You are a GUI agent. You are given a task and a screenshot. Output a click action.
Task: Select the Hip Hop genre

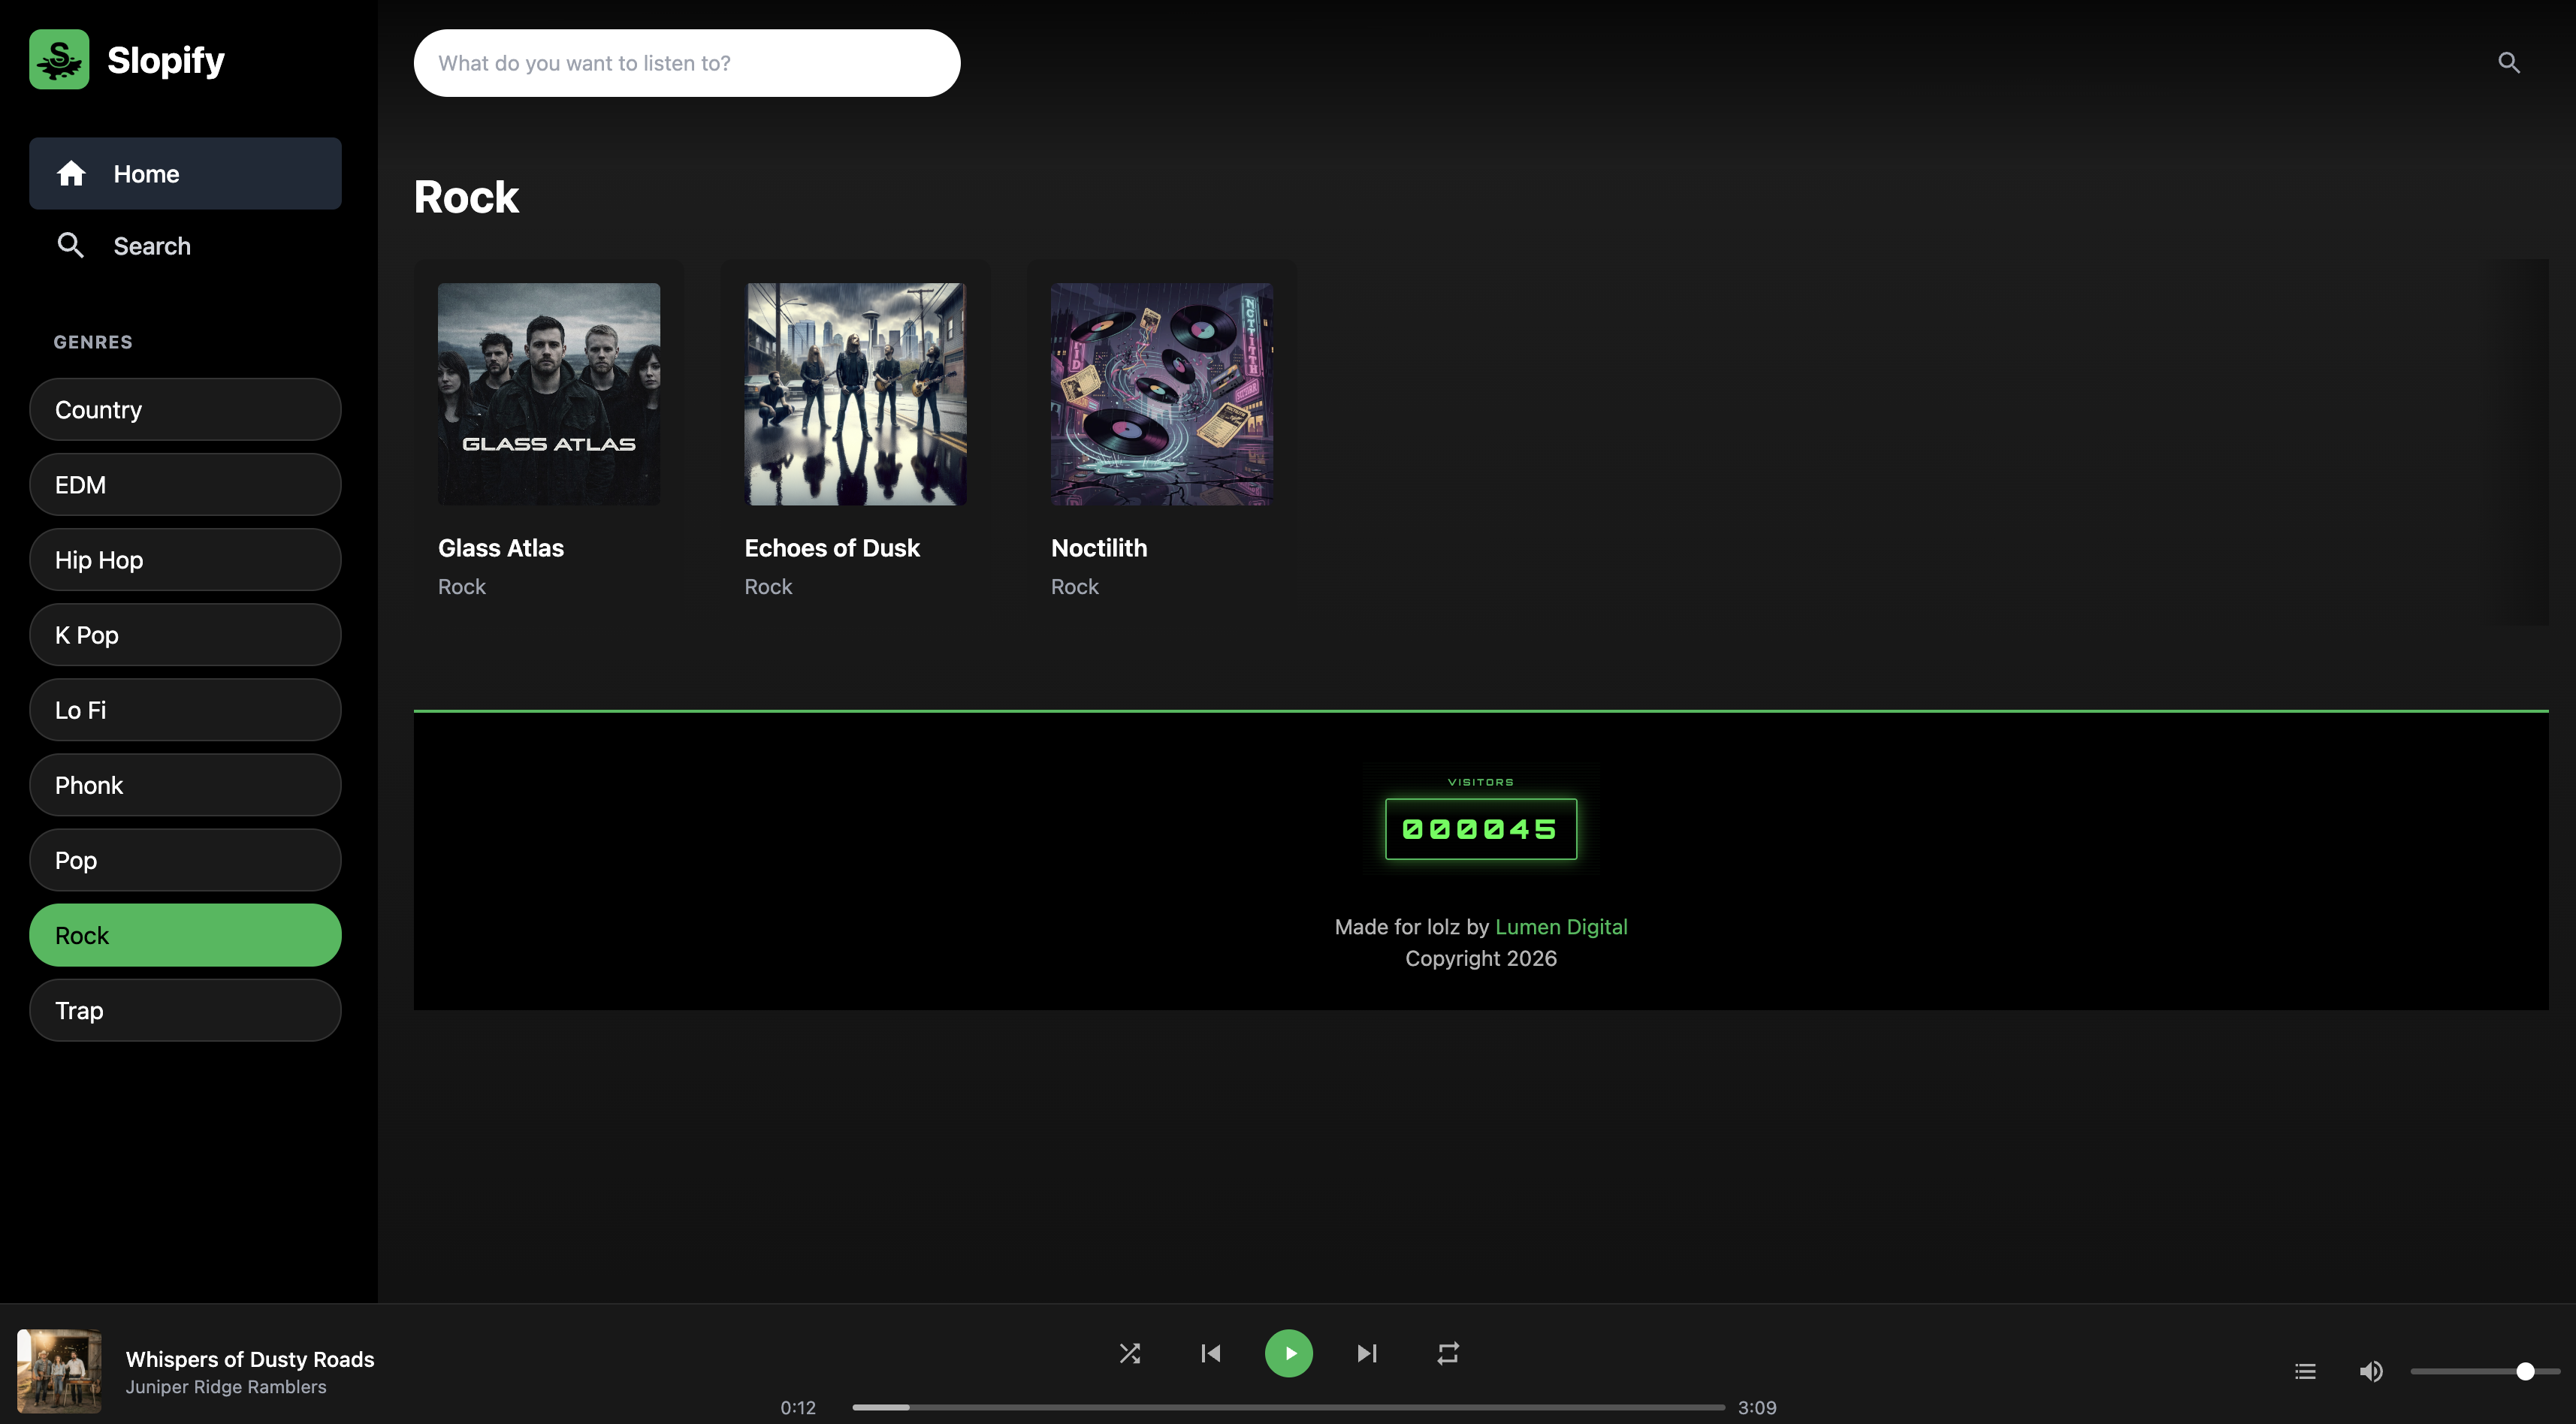(185, 560)
